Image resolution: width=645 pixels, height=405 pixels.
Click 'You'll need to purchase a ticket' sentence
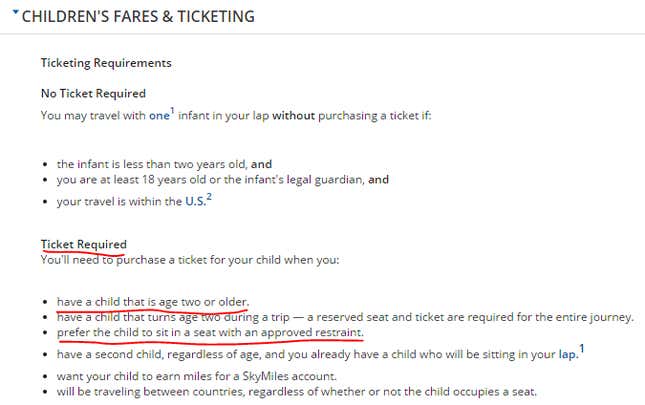[x=190, y=260]
